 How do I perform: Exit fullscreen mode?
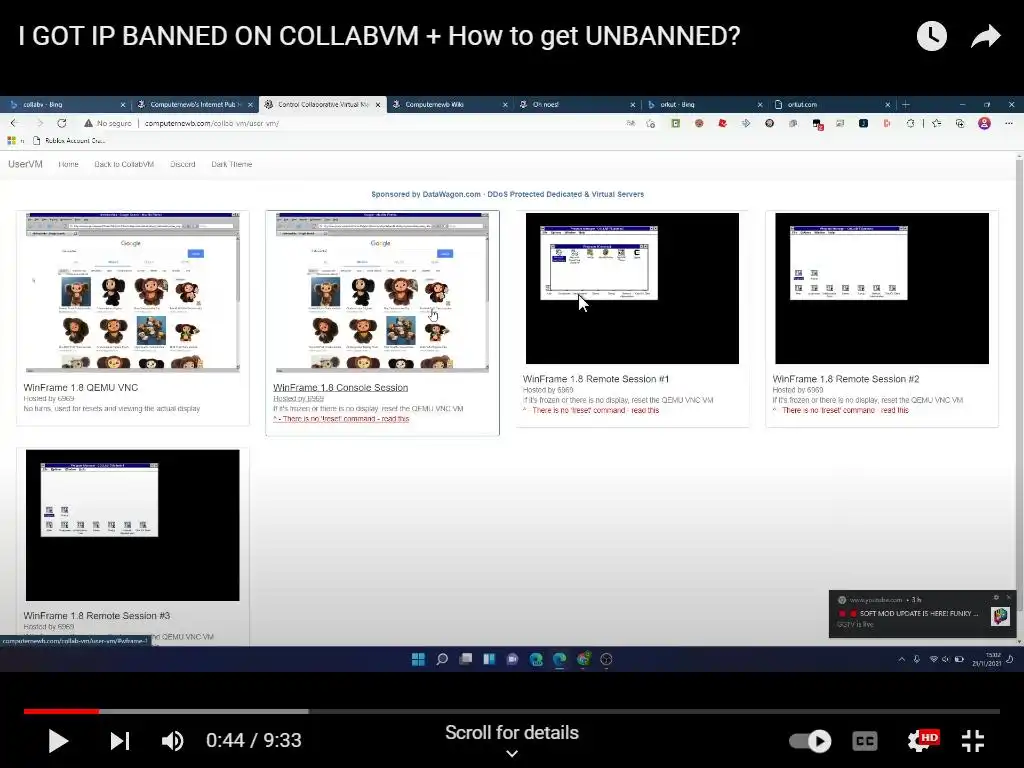click(973, 741)
